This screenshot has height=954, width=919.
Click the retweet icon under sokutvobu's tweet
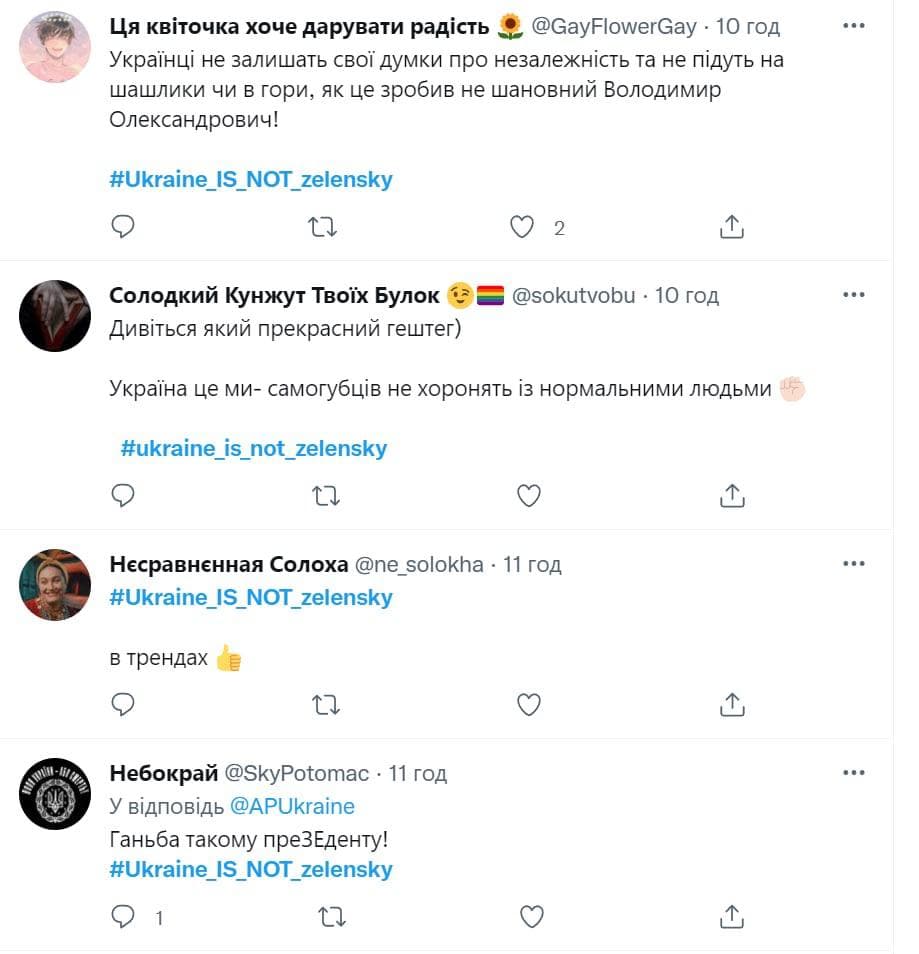(326, 495)
